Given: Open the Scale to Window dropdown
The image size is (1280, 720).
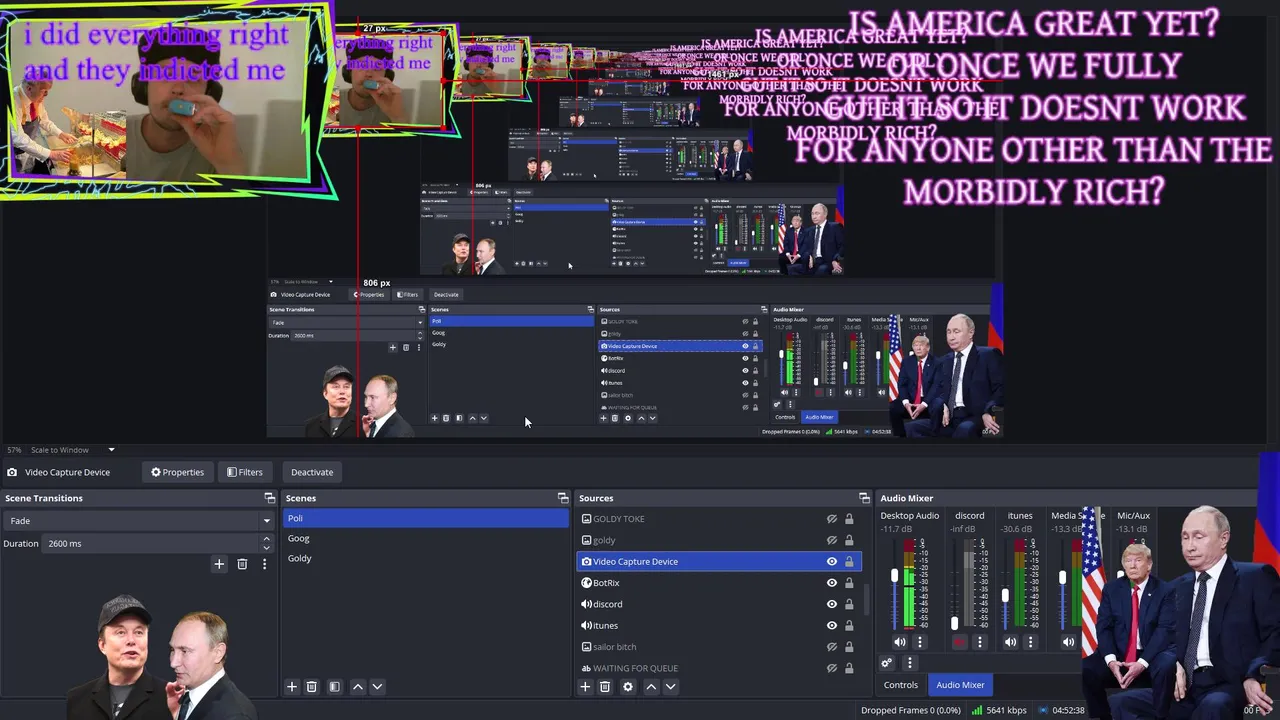Looking at the screenshot, I should 72,450.
